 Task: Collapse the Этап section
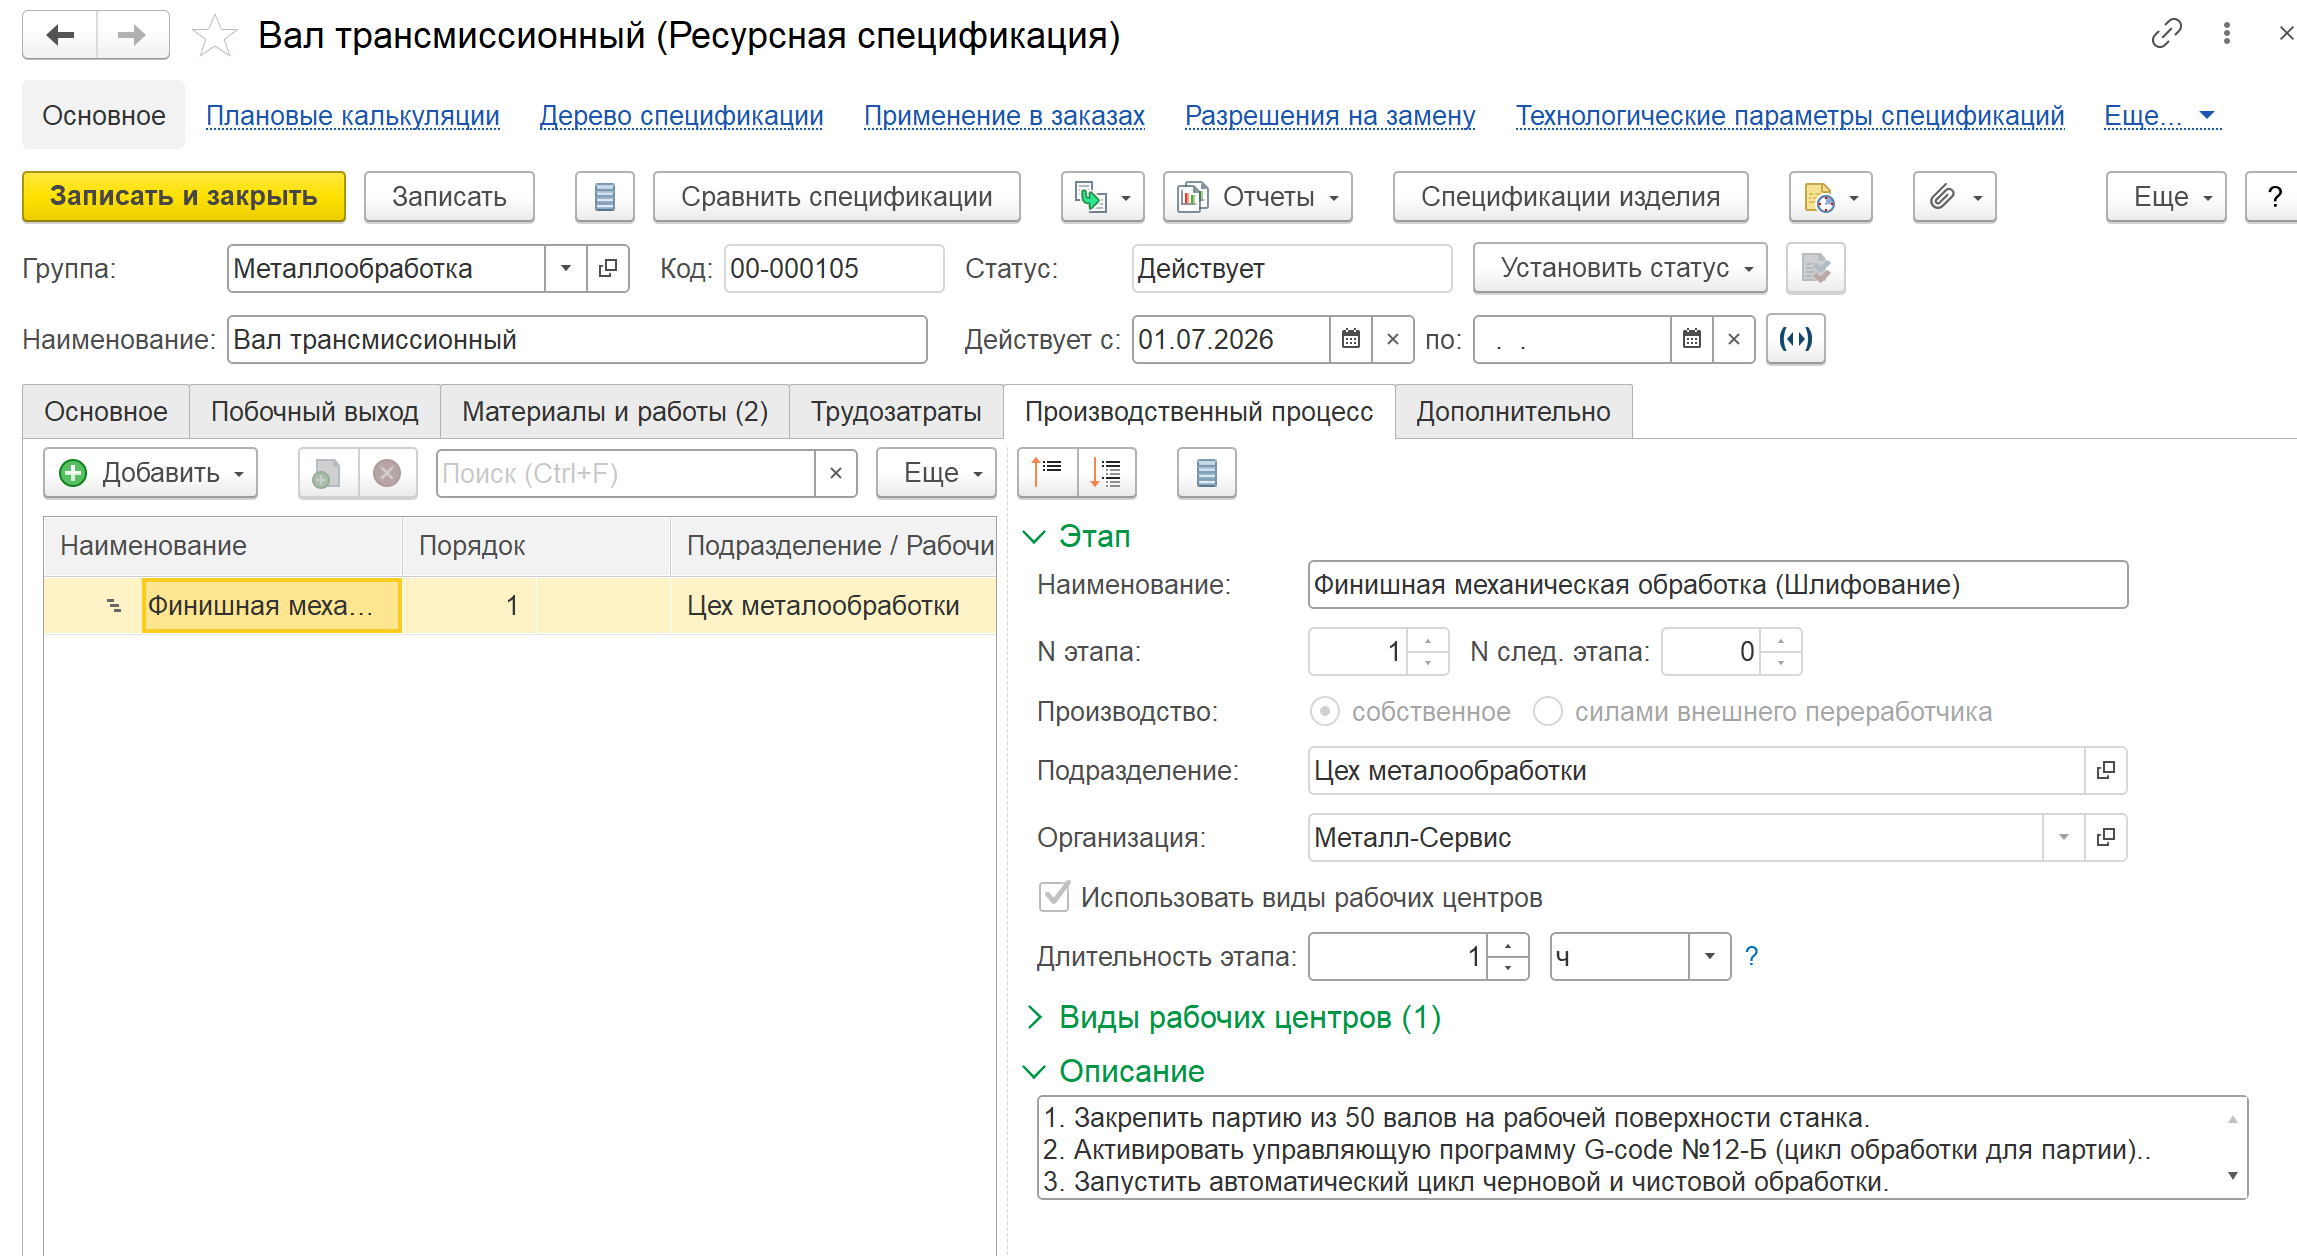[x=1035, y=537]
